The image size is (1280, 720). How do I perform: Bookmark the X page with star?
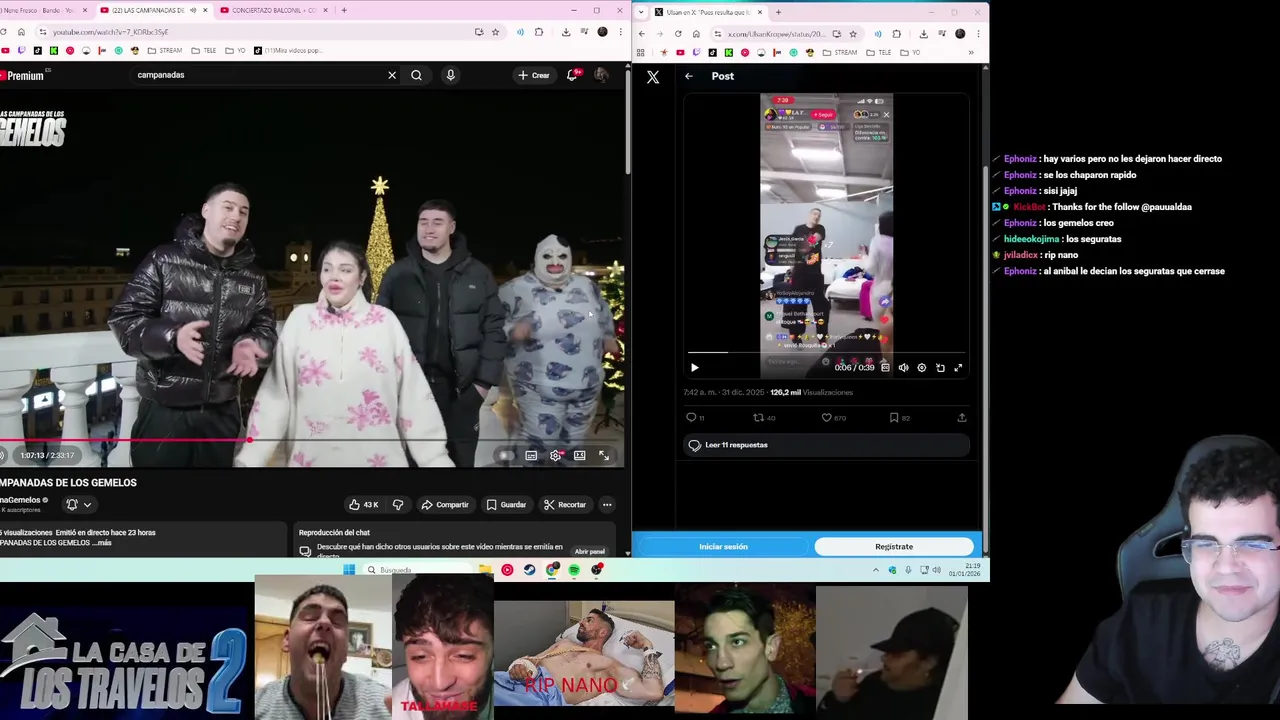(x=853, y=34)
